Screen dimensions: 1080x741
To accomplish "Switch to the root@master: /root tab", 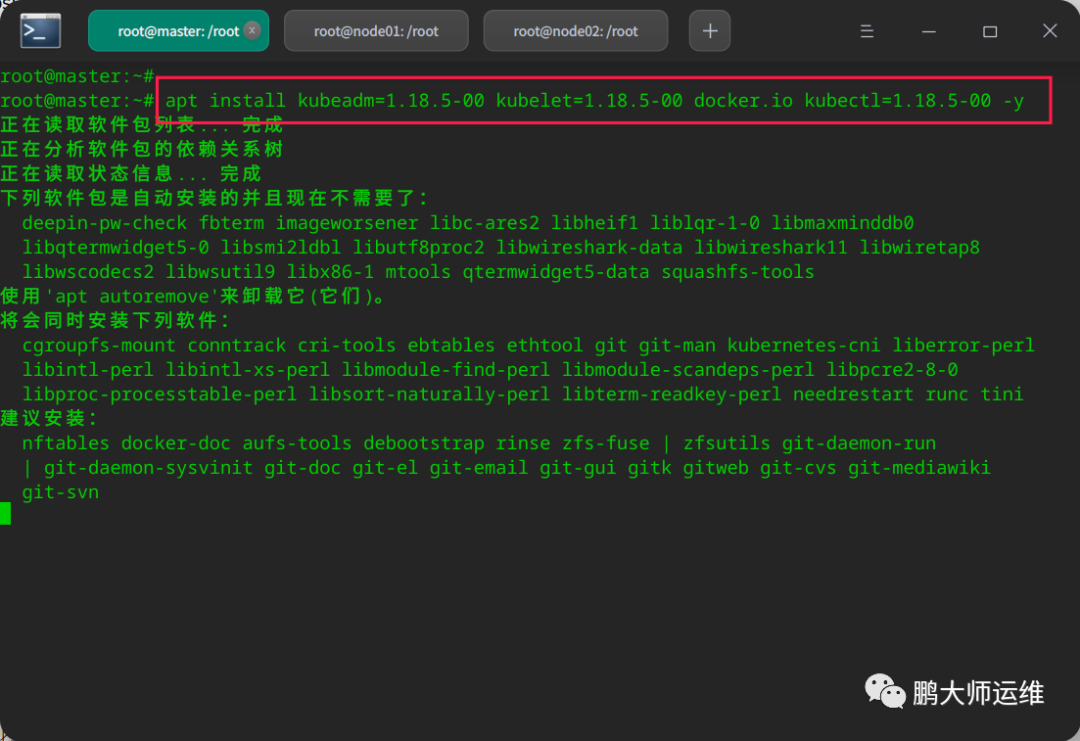I will 178,31.
